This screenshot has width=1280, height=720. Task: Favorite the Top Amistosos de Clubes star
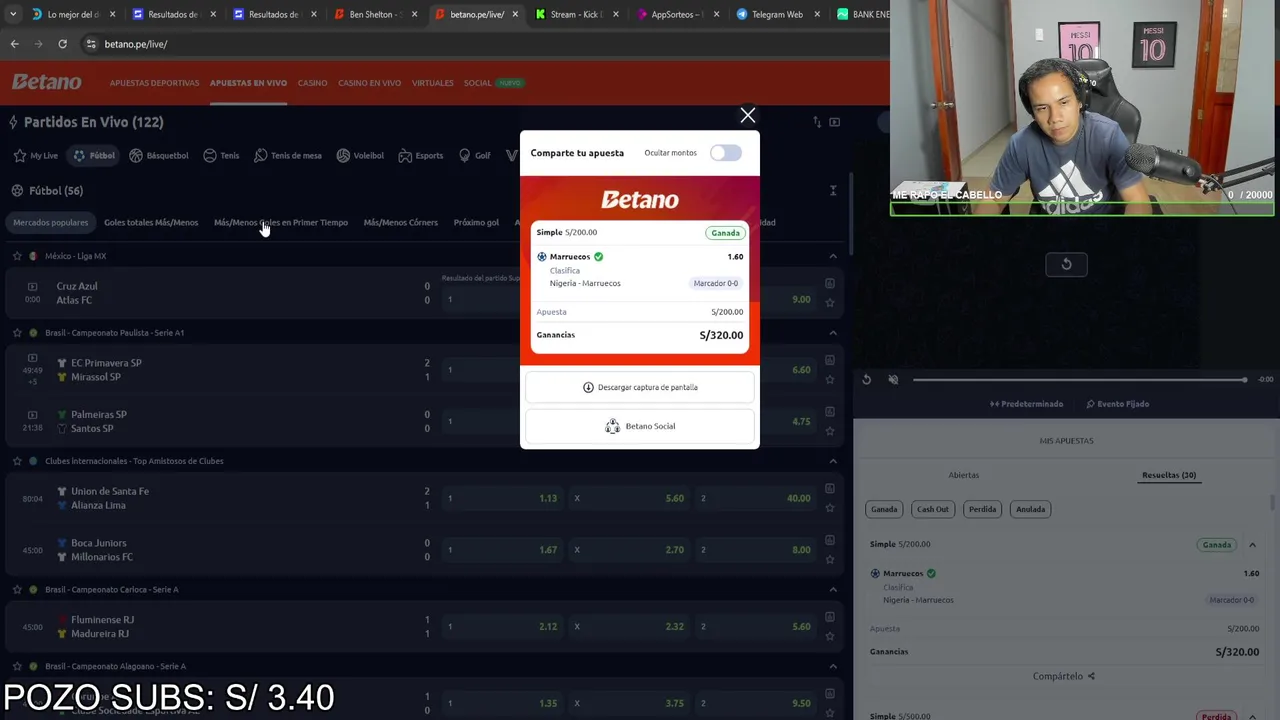pos(17,461)
